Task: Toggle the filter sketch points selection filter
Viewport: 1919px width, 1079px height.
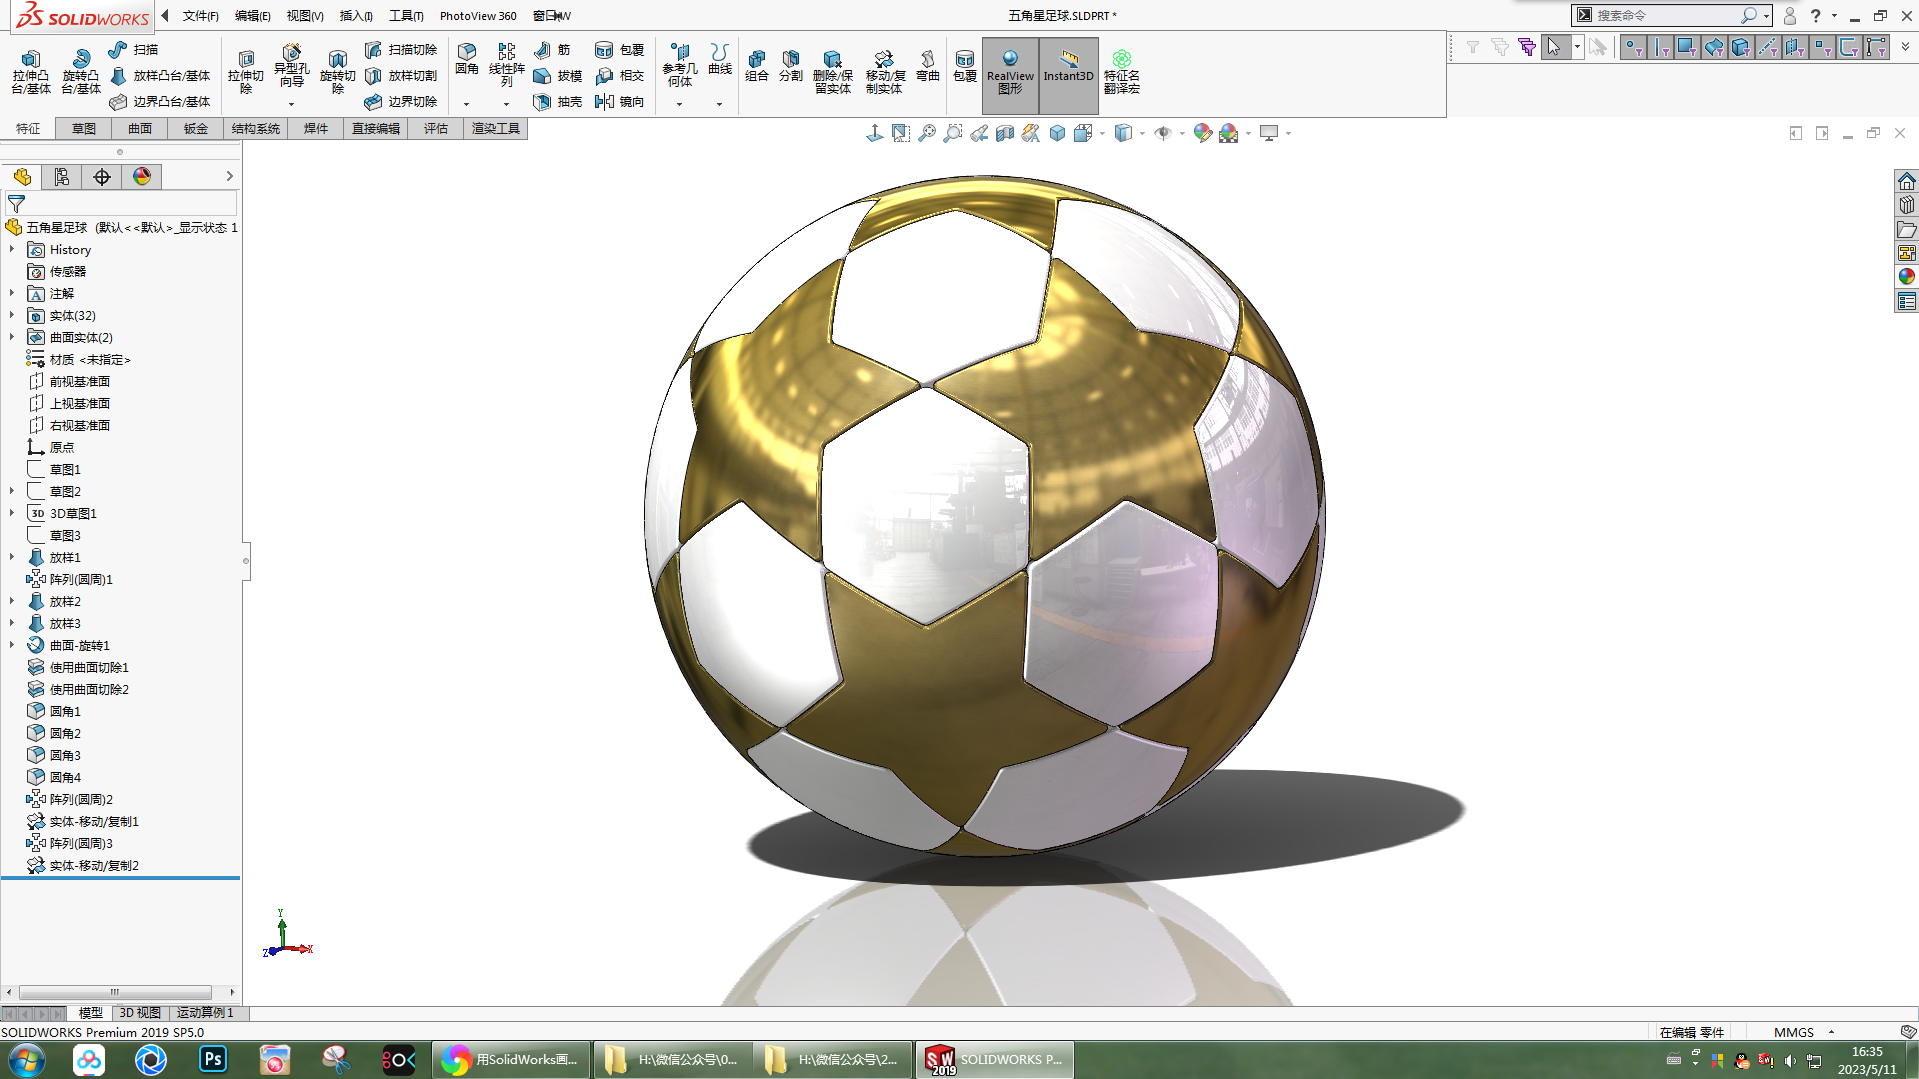Action: coord(1822,47)
